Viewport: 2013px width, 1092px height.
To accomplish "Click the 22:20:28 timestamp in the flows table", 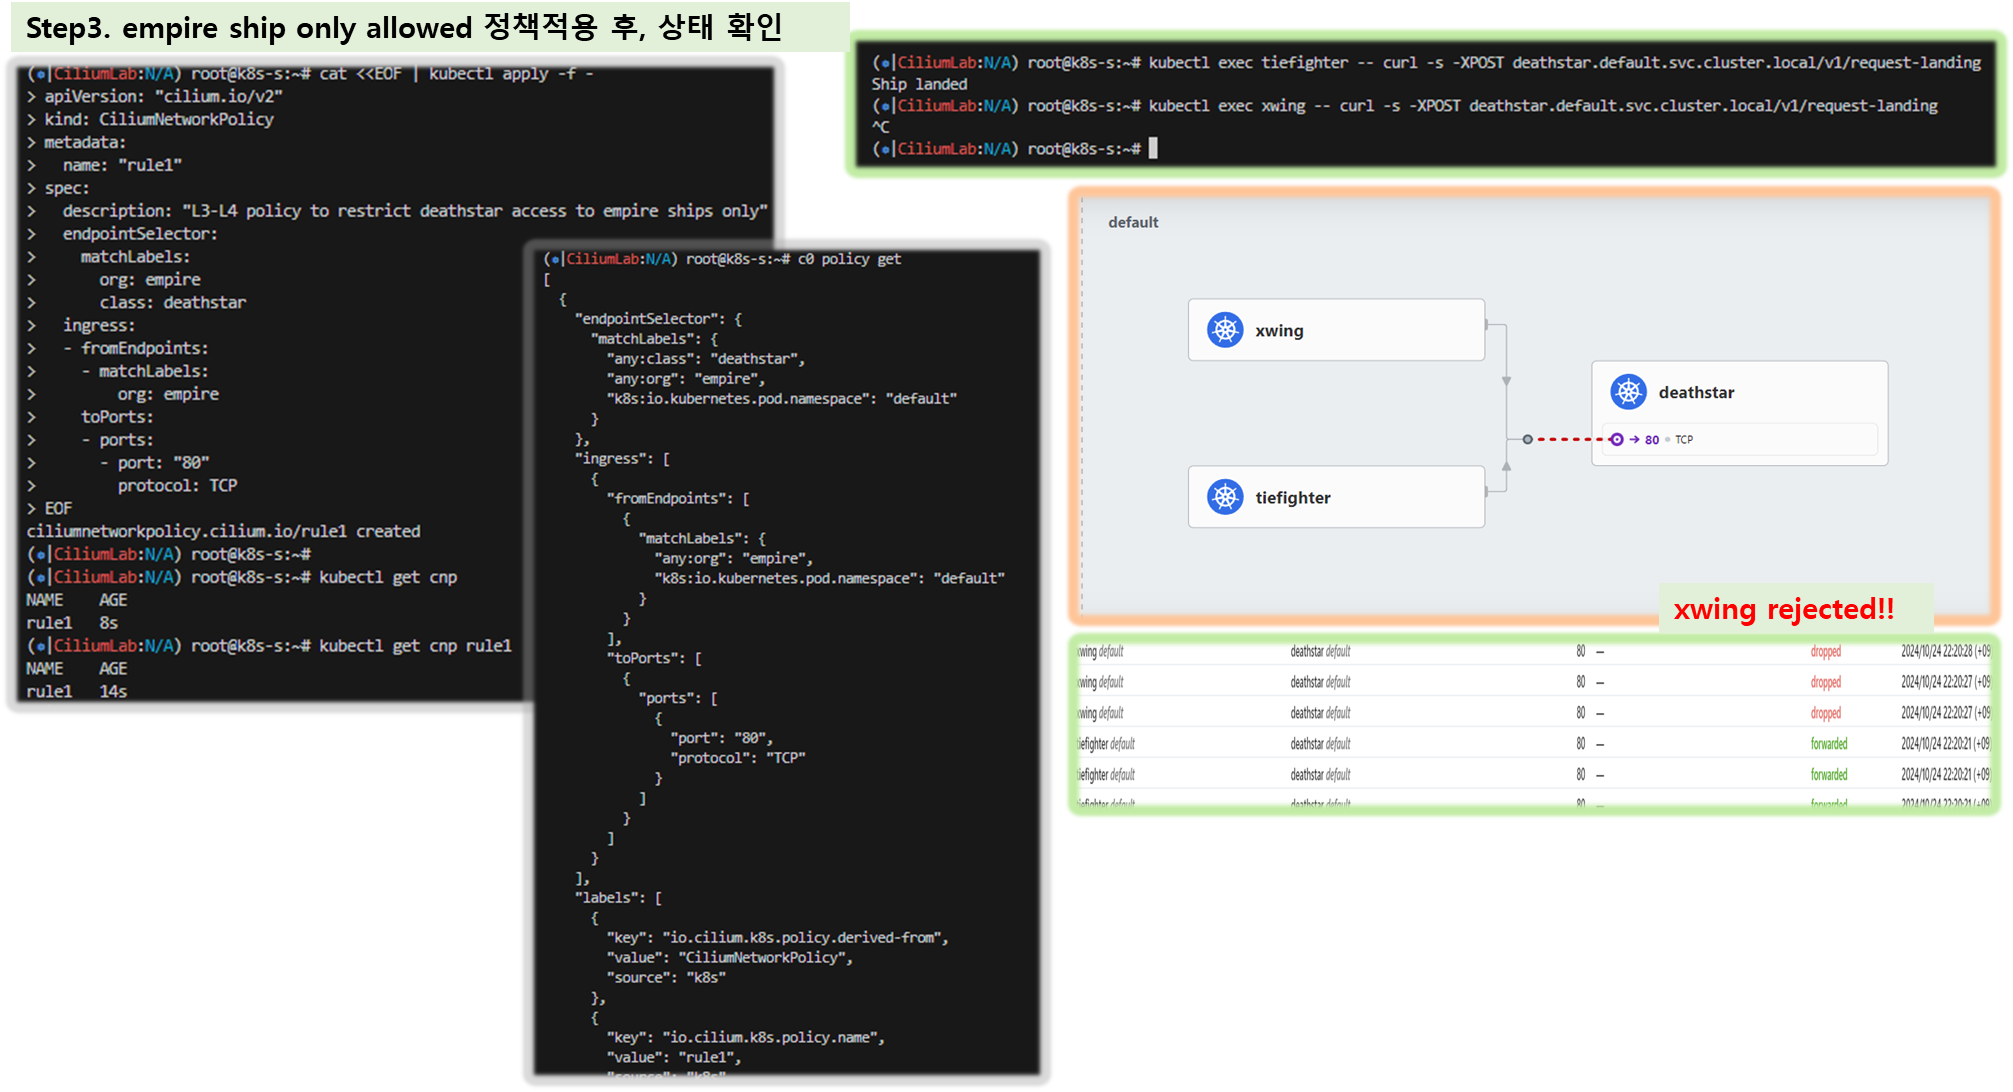I will [1944, 651].
